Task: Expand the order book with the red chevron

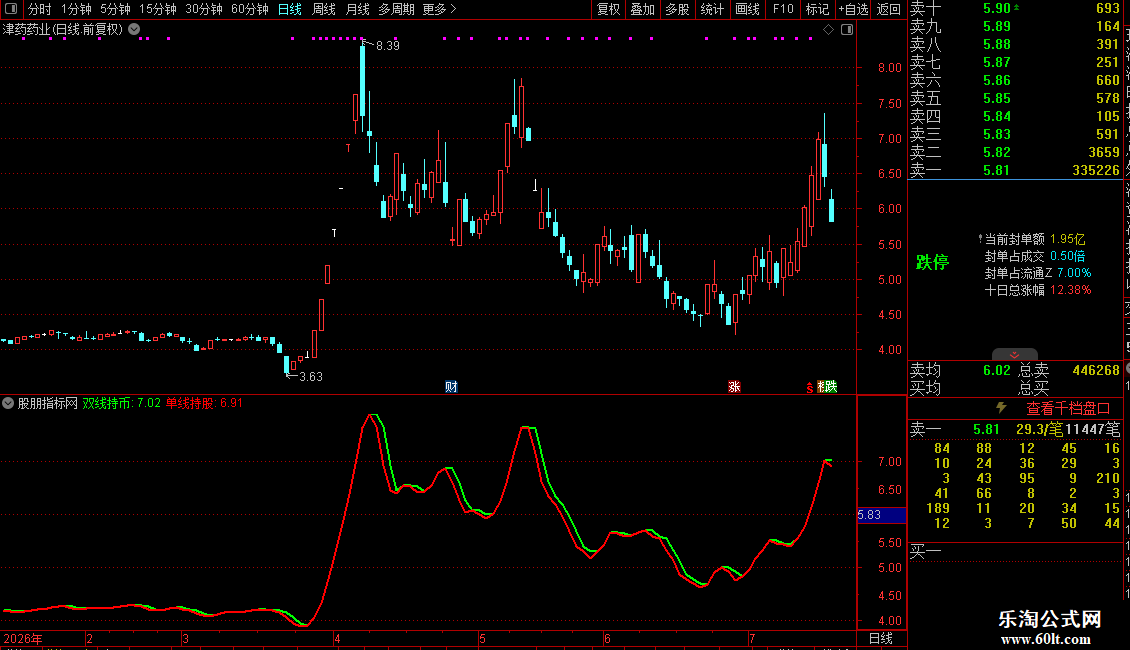Action: click(x=1015, y=355)
